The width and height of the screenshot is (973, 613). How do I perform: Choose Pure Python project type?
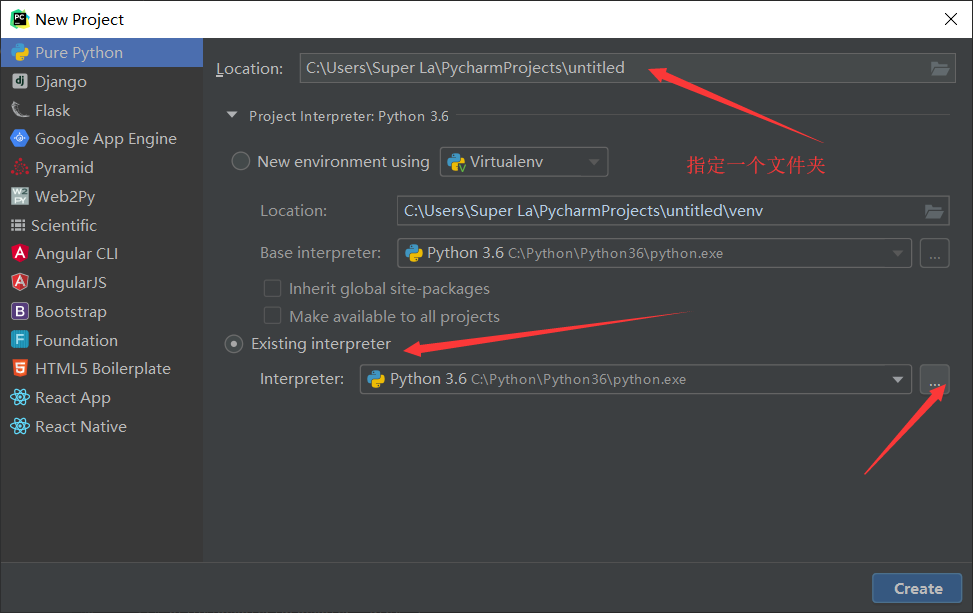[102, 53]
